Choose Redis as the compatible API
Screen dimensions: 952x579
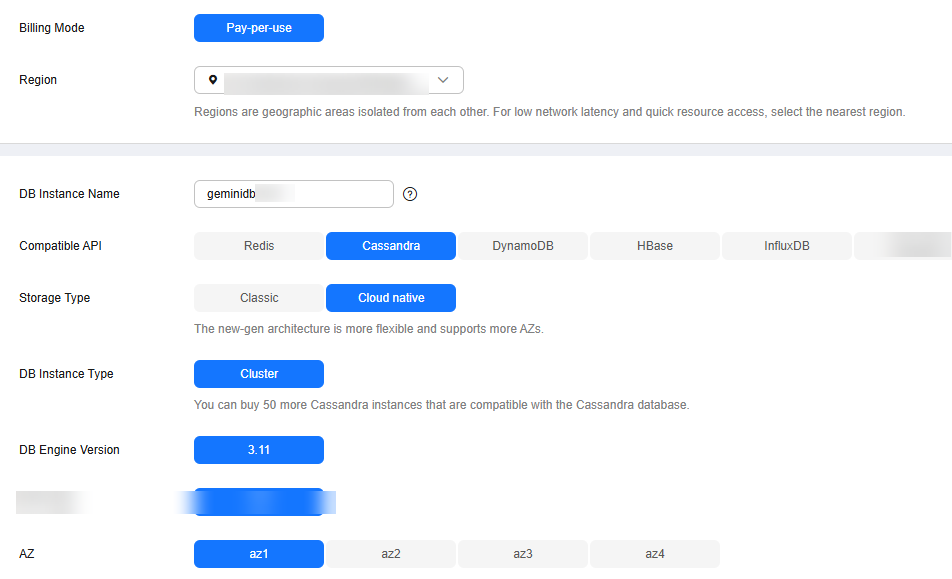coord(259,246)
